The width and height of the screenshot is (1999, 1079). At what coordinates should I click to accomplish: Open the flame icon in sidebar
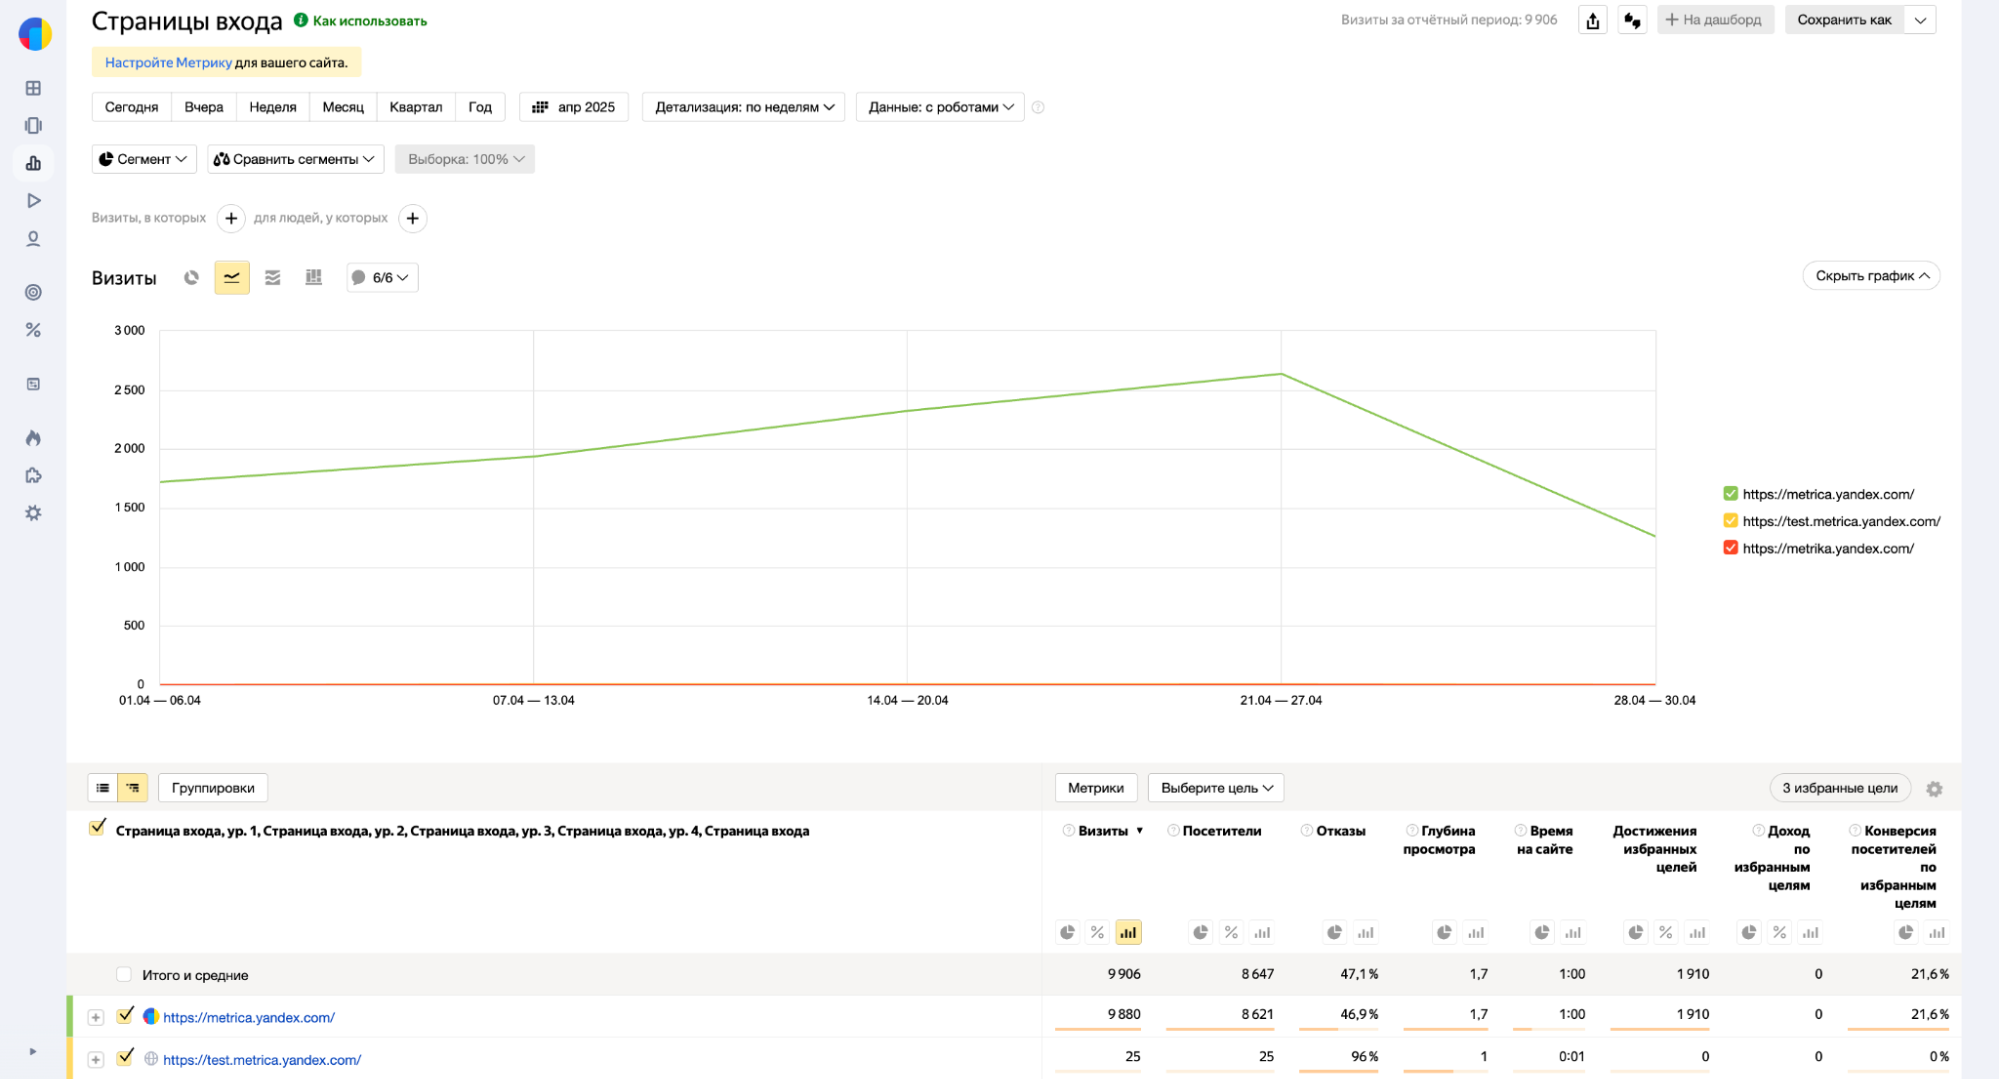[x=33, y=438]
